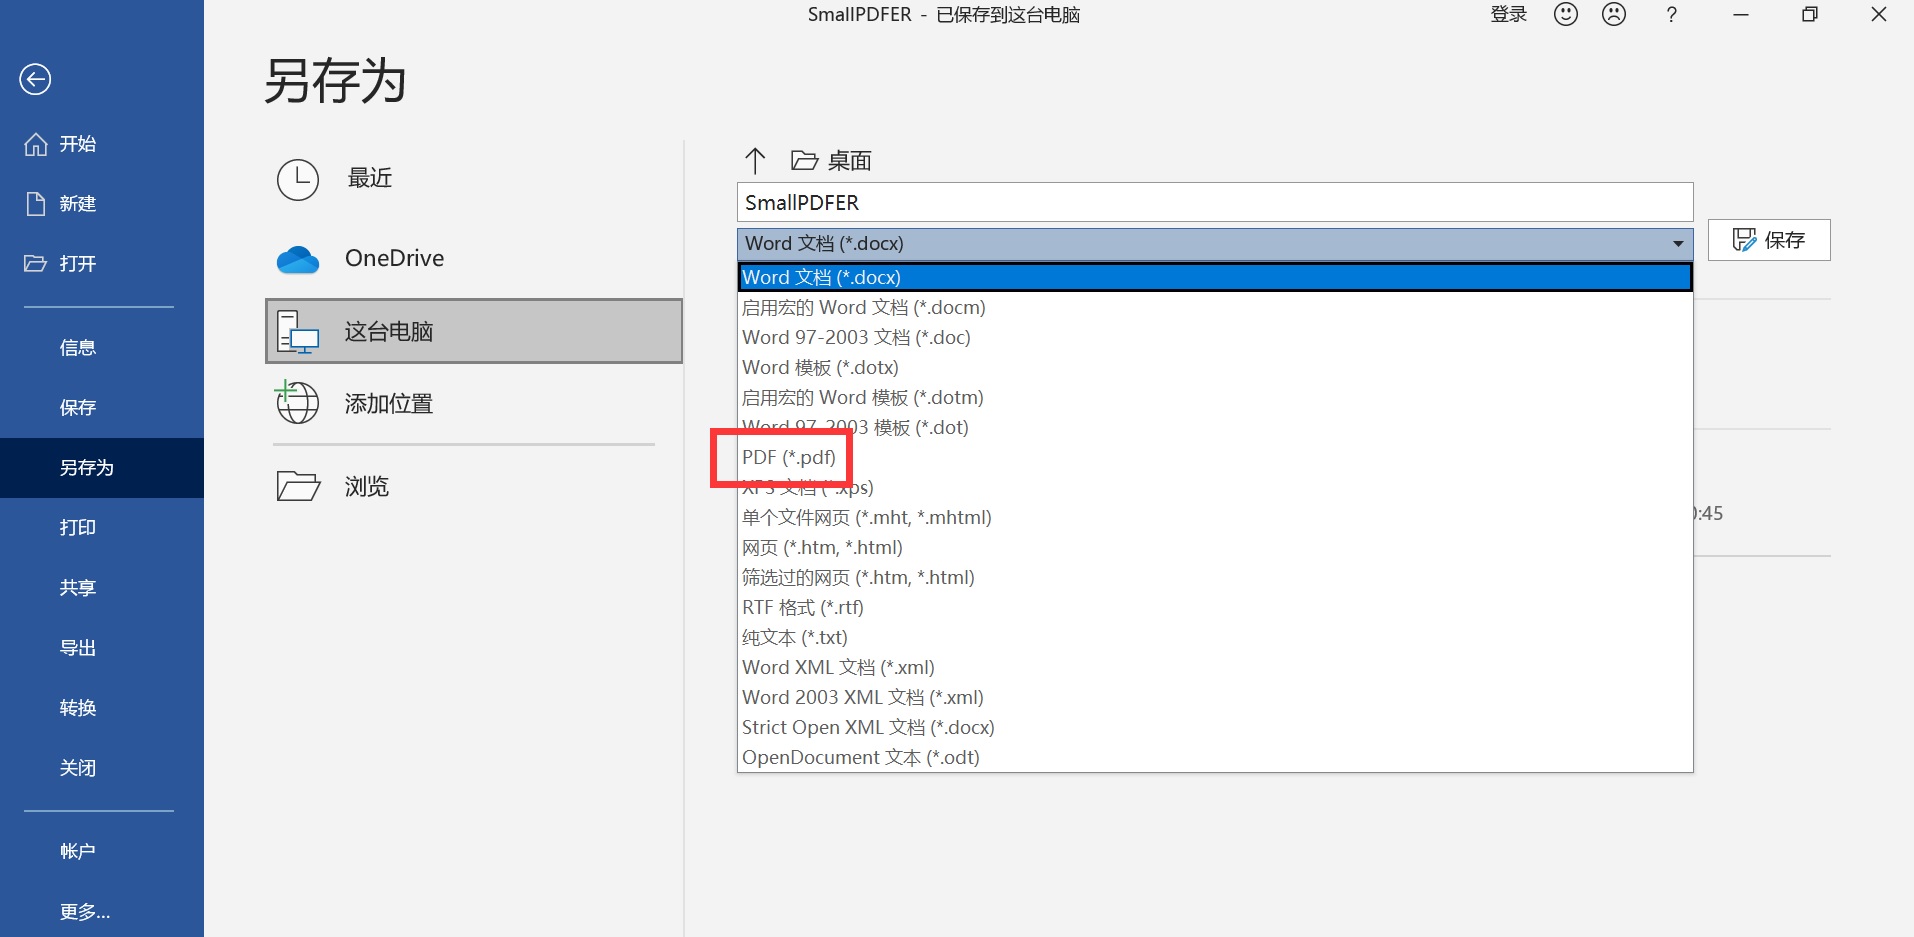
Task: Select PDF (*.pdf) format option
Action: coord(788,458)
